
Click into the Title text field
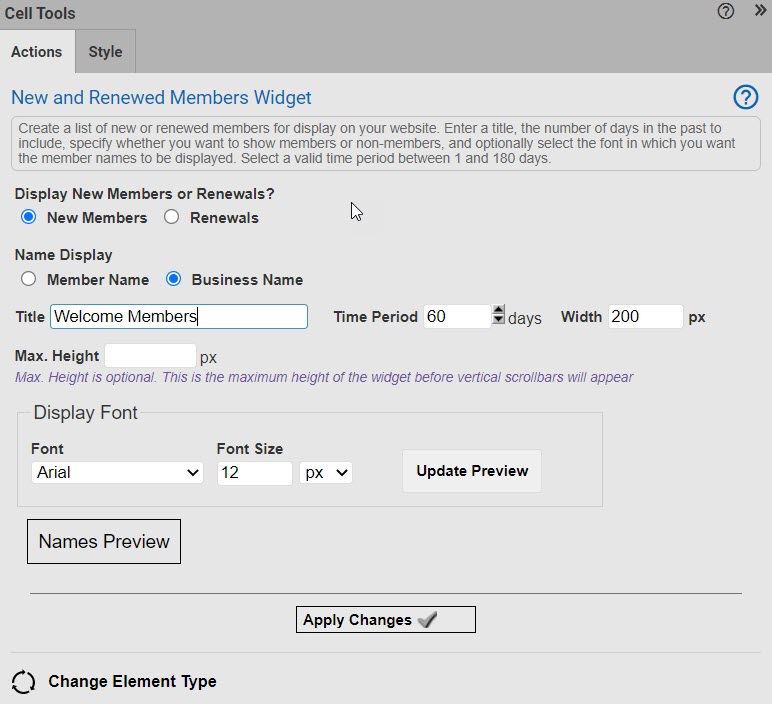178,317
